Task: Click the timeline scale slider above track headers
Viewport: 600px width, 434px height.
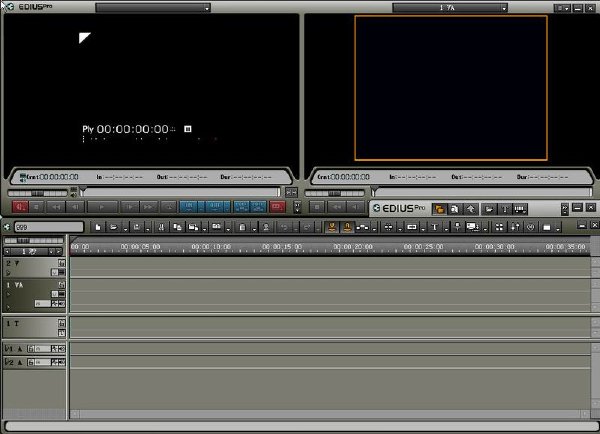Action: [x=34, y=241]
